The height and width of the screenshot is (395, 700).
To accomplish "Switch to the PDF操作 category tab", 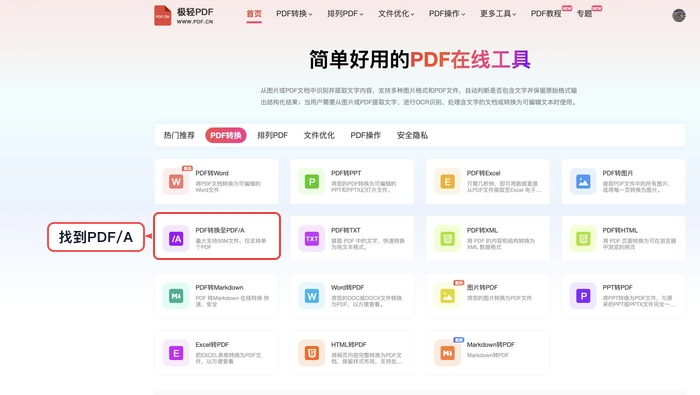I will 366,135.
